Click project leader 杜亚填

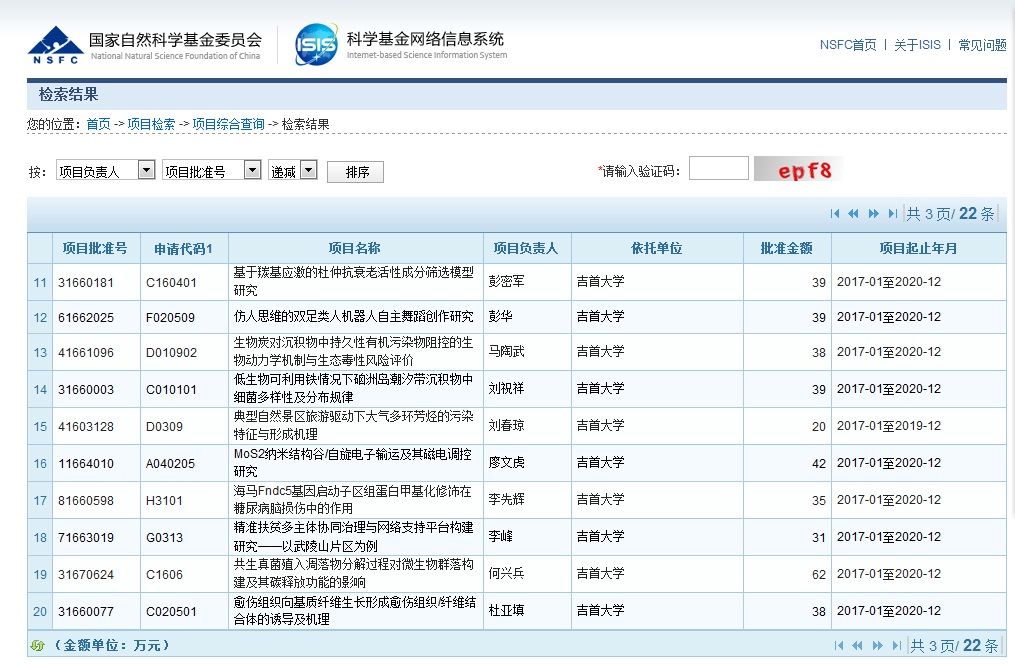click(x=506, y=610)
